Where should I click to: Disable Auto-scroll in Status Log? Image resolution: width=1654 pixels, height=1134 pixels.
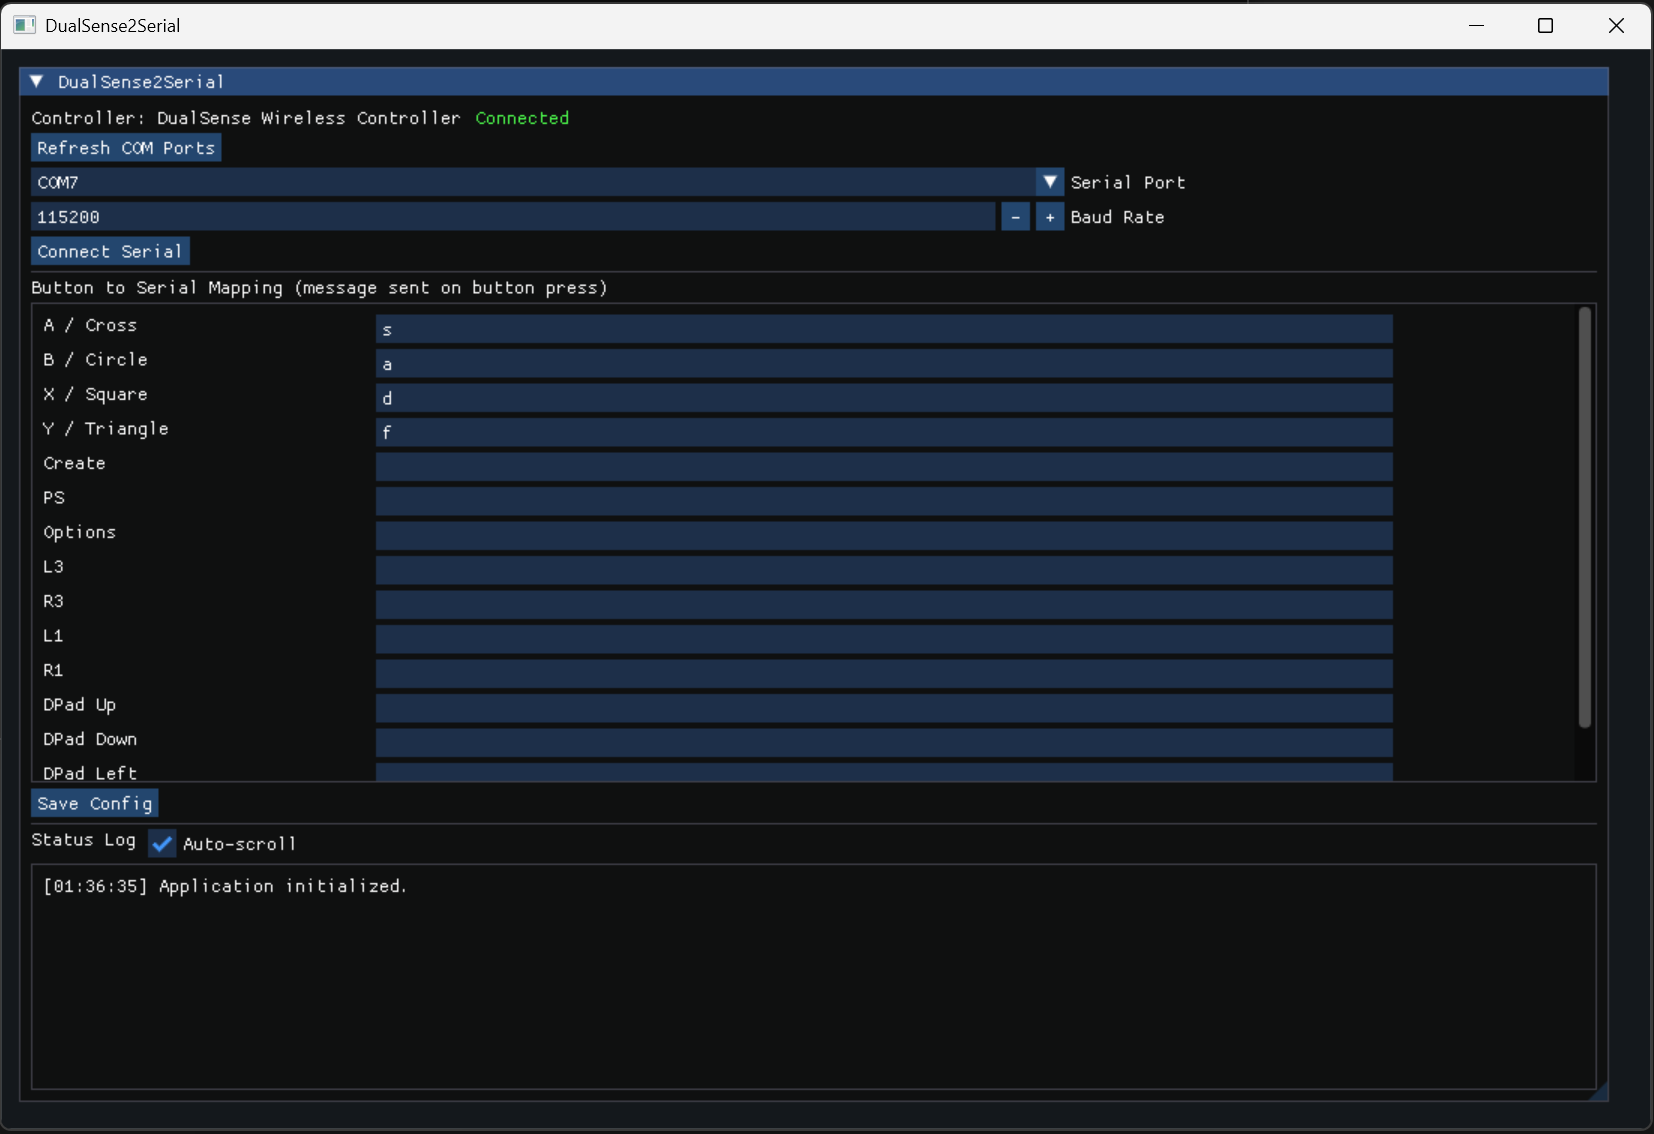[161, 843]
